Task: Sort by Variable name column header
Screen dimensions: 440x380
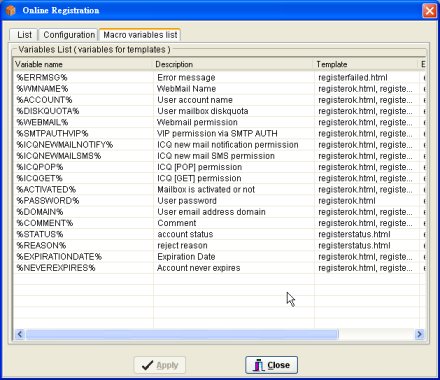Action: tap(83, 64)
